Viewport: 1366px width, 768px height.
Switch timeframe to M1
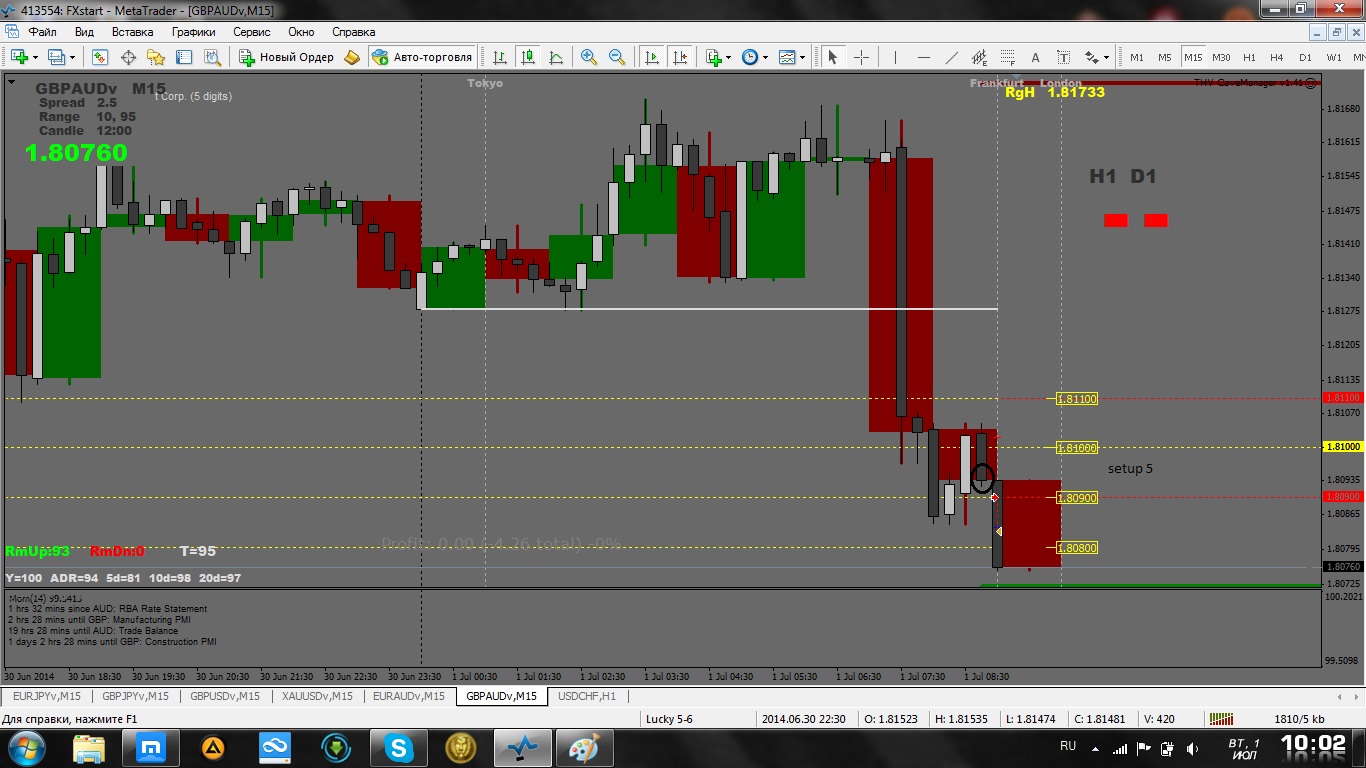(1136, 57)
